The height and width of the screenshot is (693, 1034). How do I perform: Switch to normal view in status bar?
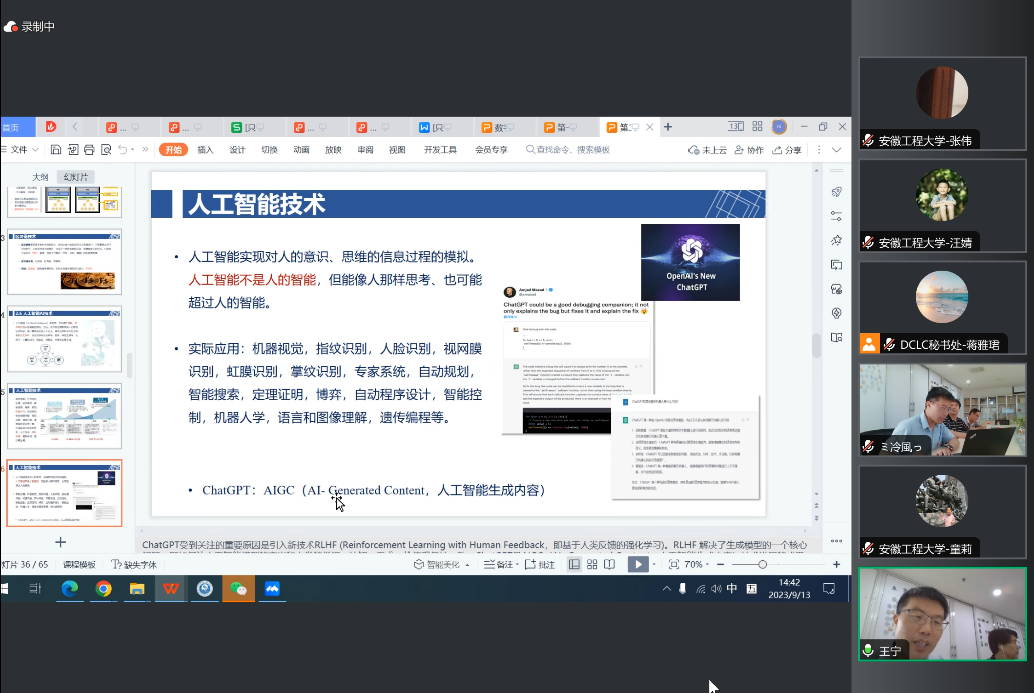tap(574, 564)
